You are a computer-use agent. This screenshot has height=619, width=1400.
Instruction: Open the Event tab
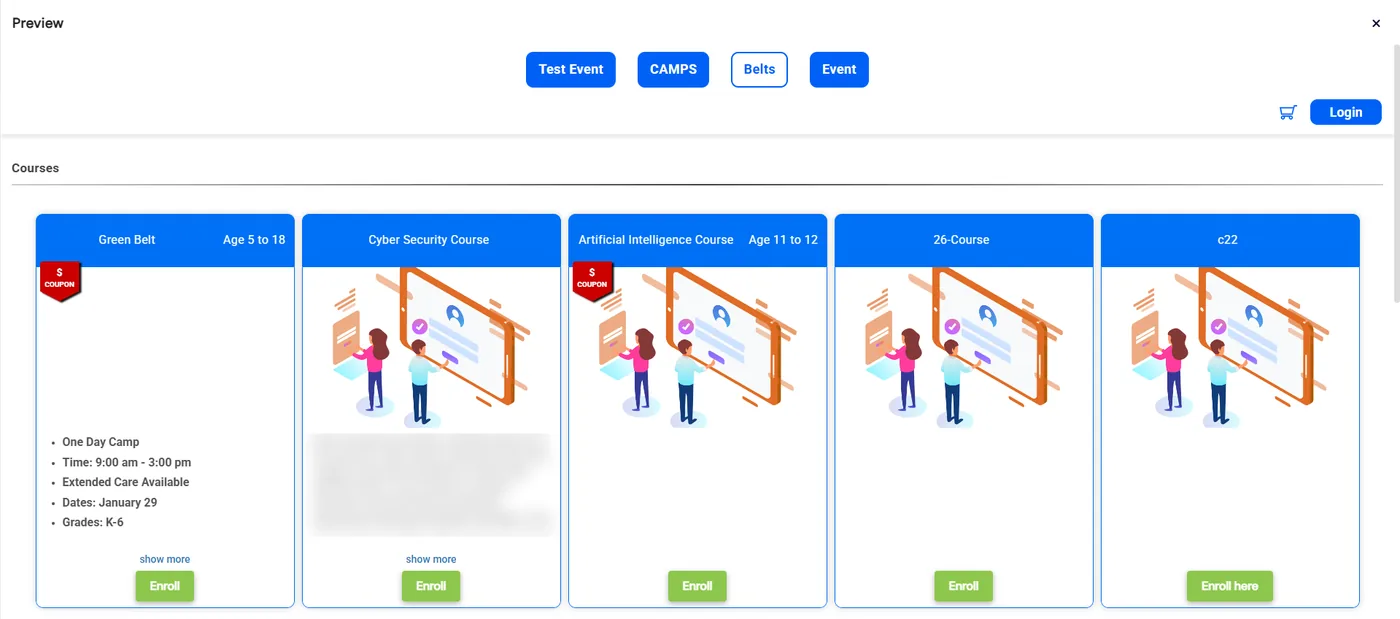click(x=839, y=70)
